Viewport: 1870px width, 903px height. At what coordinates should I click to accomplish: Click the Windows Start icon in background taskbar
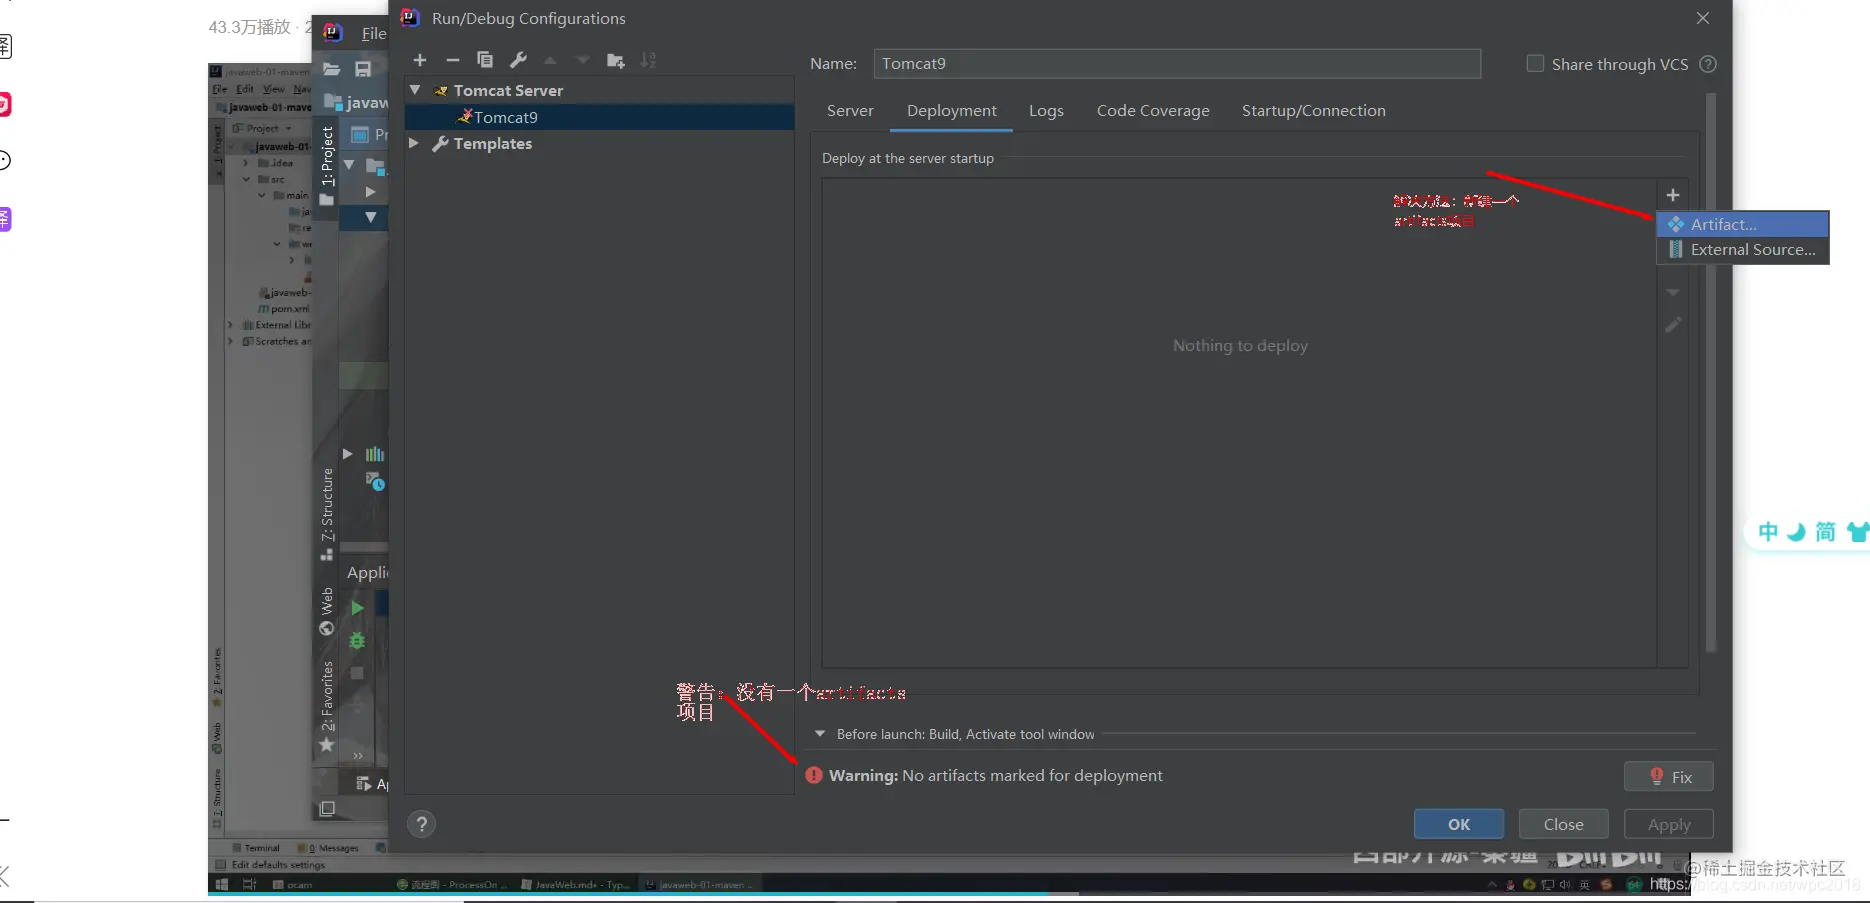click(222, 884)
